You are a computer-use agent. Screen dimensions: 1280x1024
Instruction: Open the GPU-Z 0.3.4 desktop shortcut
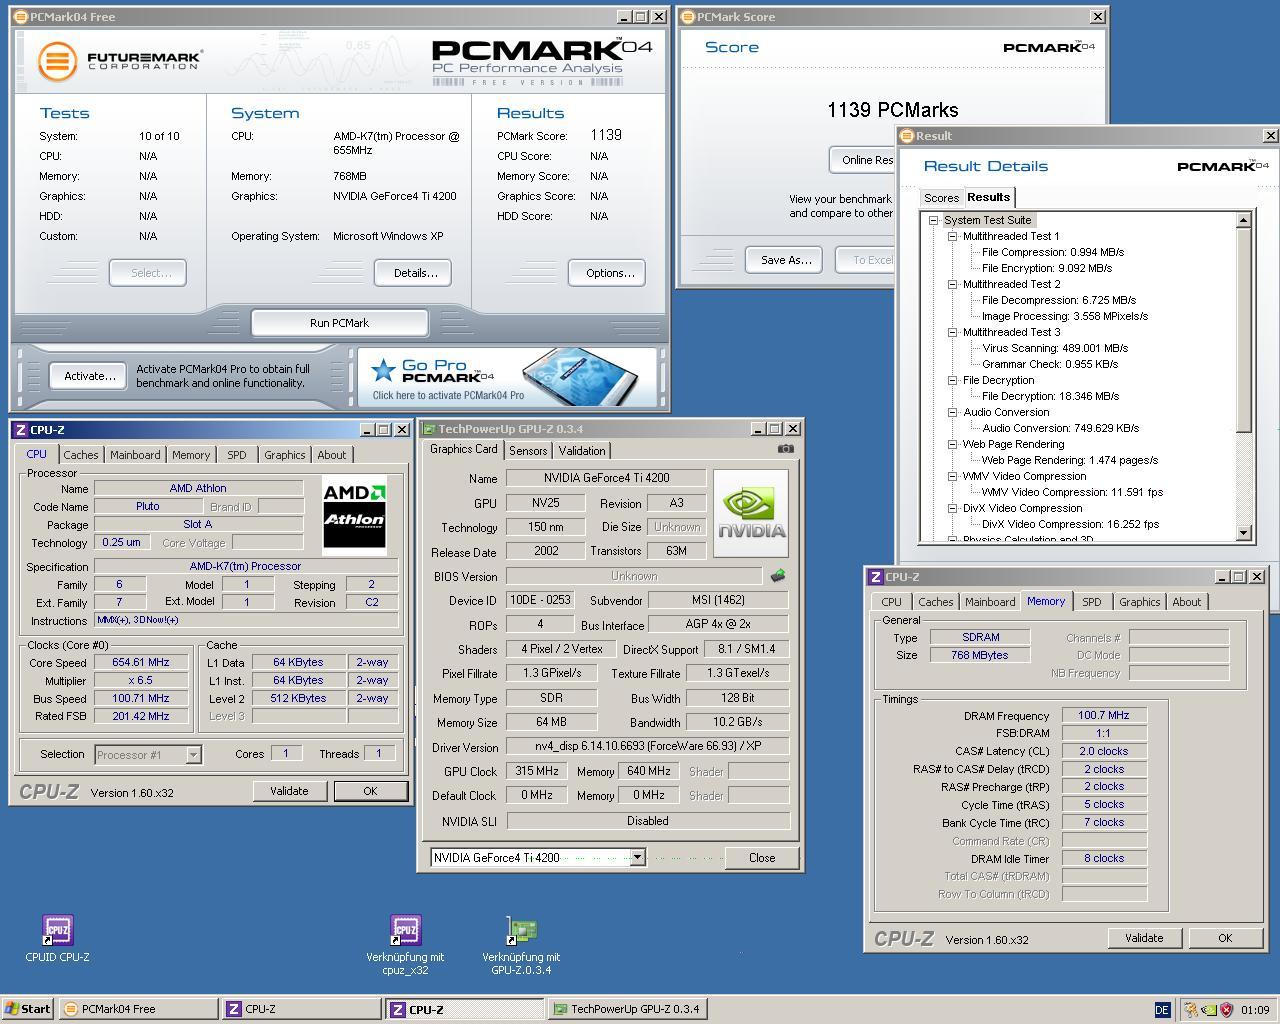click(x=521, y=930)
